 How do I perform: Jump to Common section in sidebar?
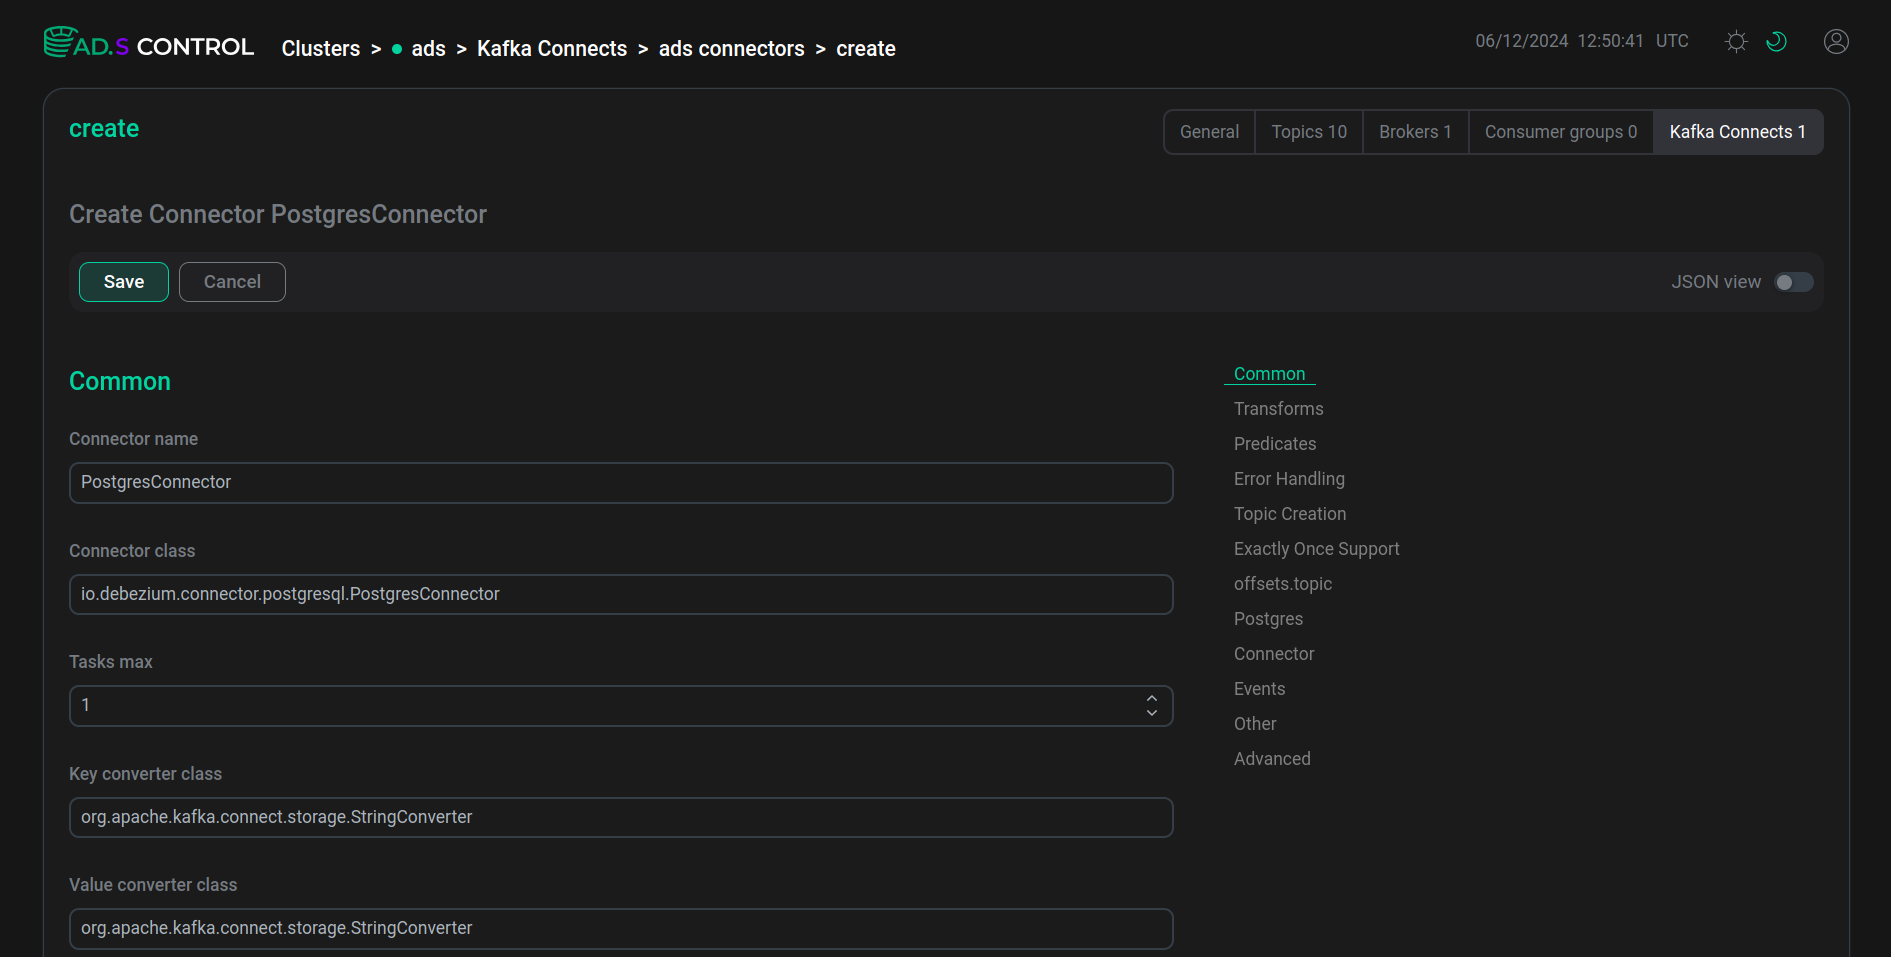coord(1269,374)
